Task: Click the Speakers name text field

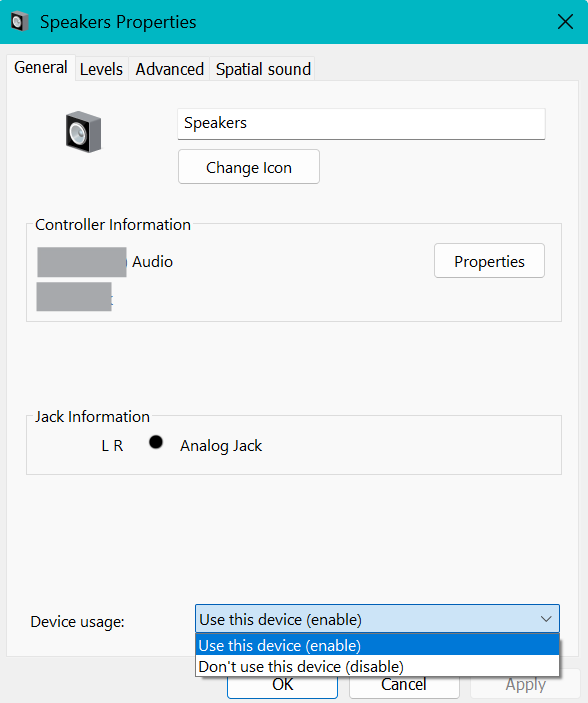Action: point(362,123)
